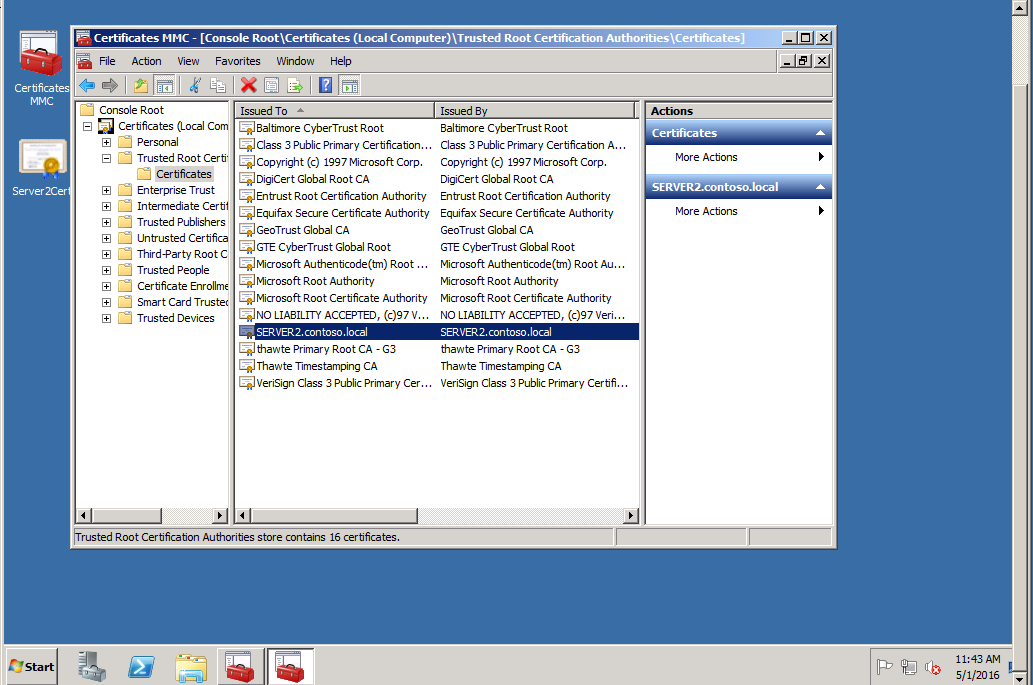The image size is (1033, 685).
Task: Collapse Trusted Root Certification Authorities node
Action: point(106,158)
